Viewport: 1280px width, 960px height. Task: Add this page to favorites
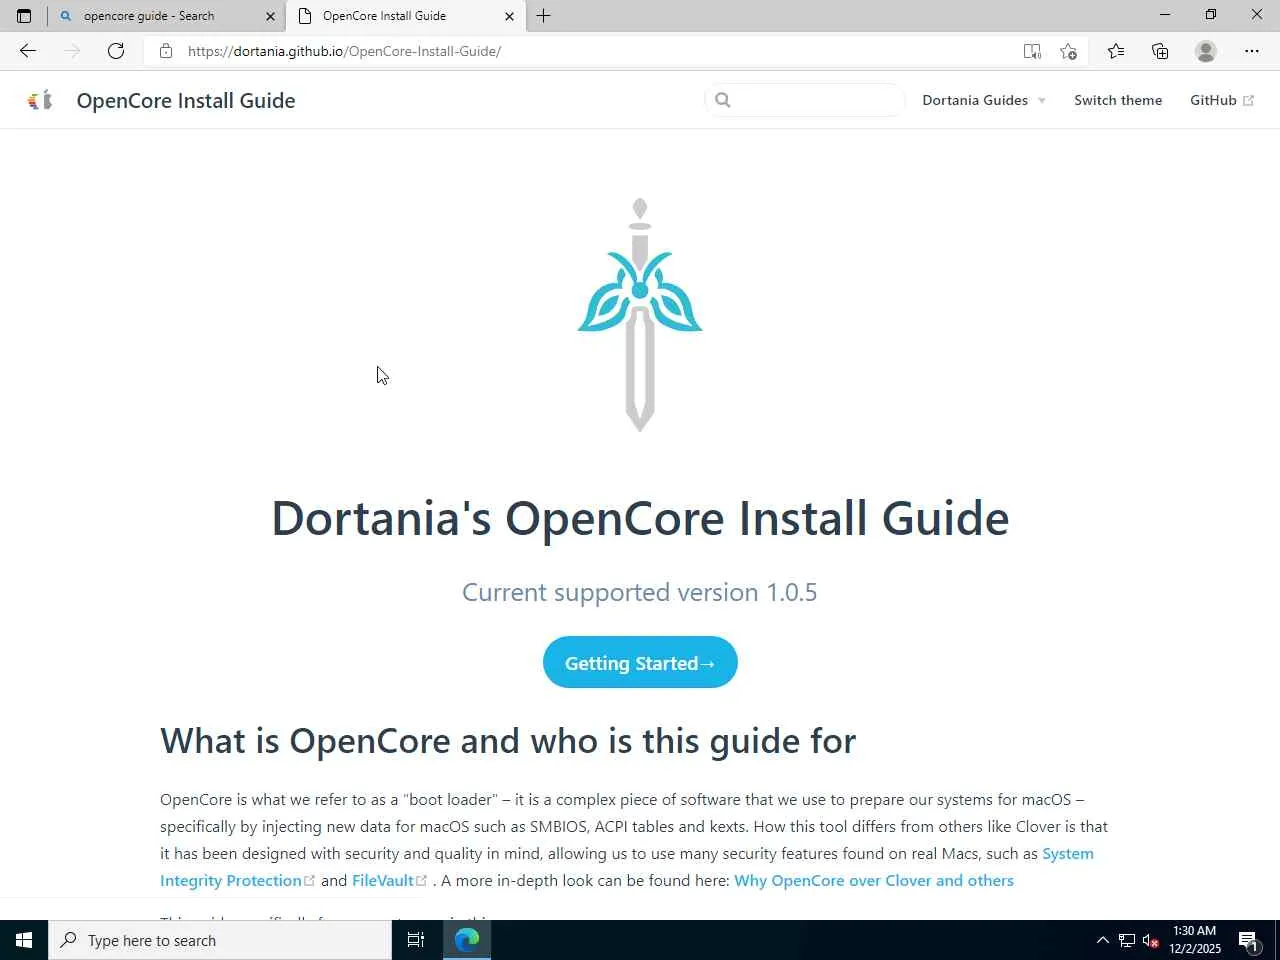coord(1069,51)
